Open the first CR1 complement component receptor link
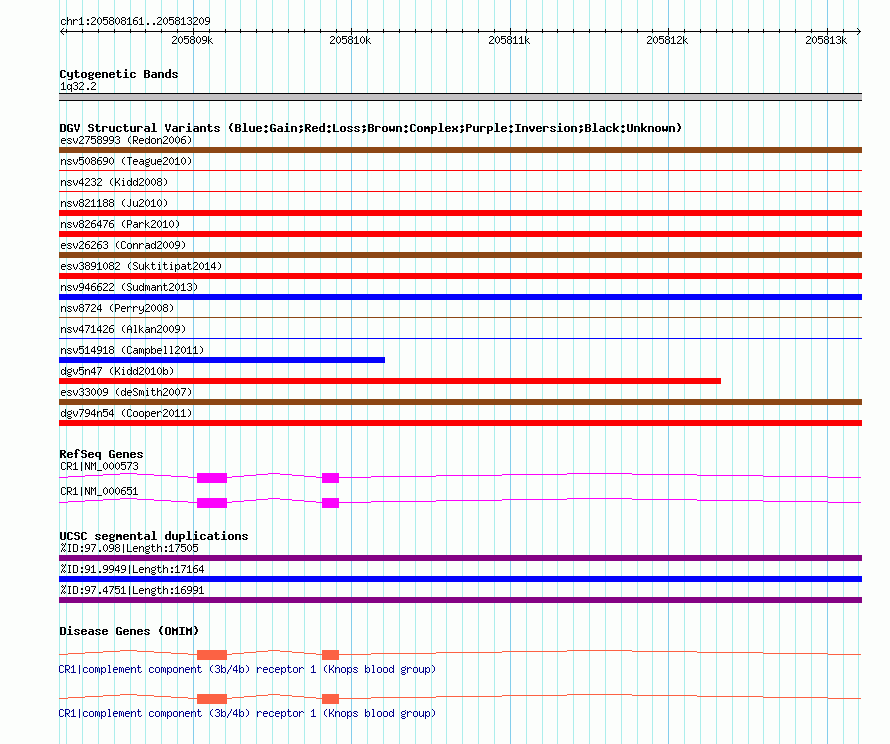This screenshot has height=744, width=890. (247, 669)
